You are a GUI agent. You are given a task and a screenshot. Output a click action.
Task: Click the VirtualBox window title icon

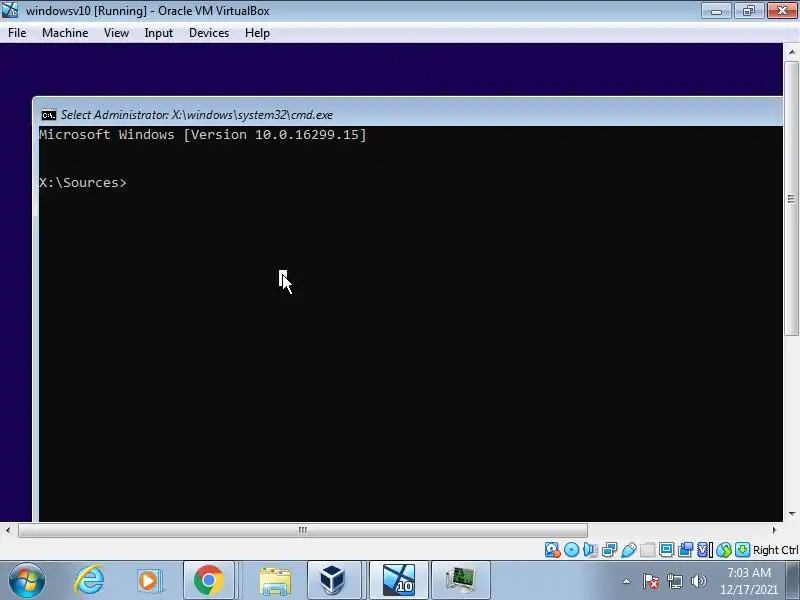pyautogui.click(x=10, y=10)
